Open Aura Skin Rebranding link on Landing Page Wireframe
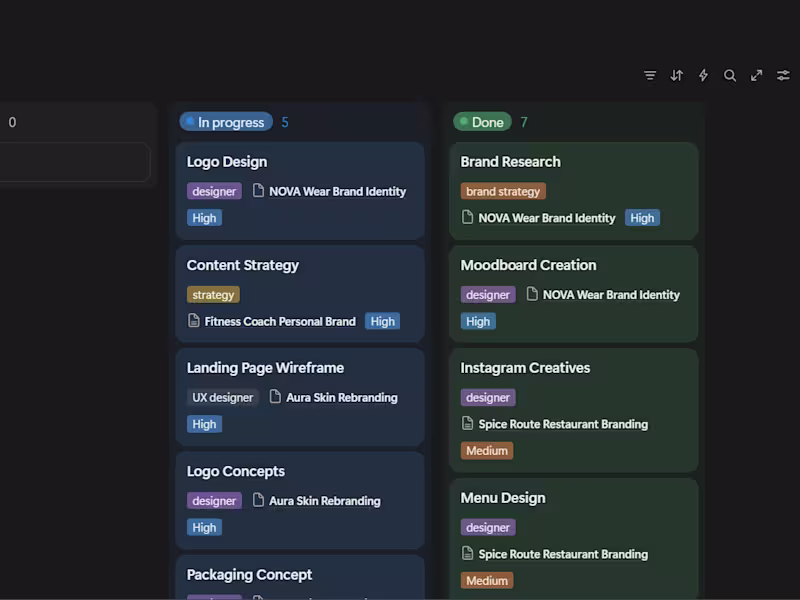Image resolution: width=800 pixels, height=600 pixels. tap(342, 397)
